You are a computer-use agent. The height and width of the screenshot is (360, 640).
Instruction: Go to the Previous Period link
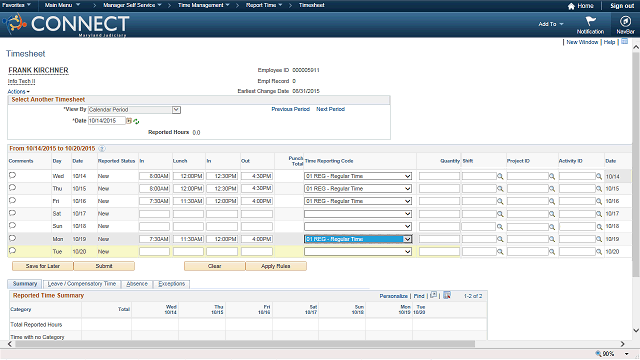point(291,109)
